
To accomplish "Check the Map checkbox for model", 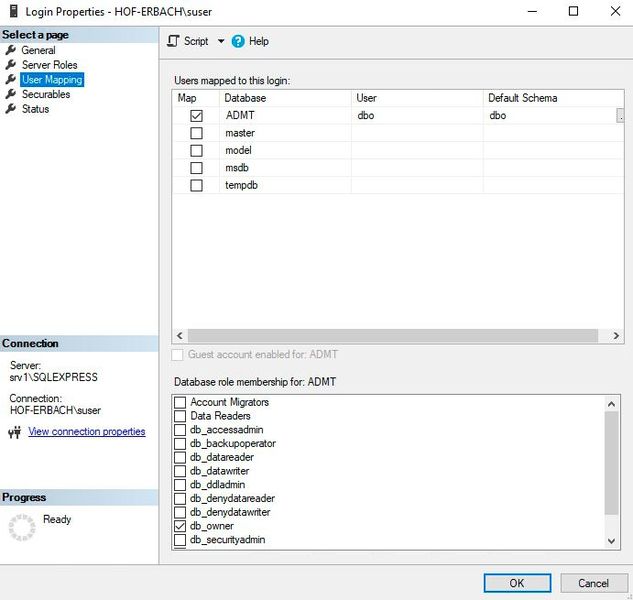I will point(196,151).
